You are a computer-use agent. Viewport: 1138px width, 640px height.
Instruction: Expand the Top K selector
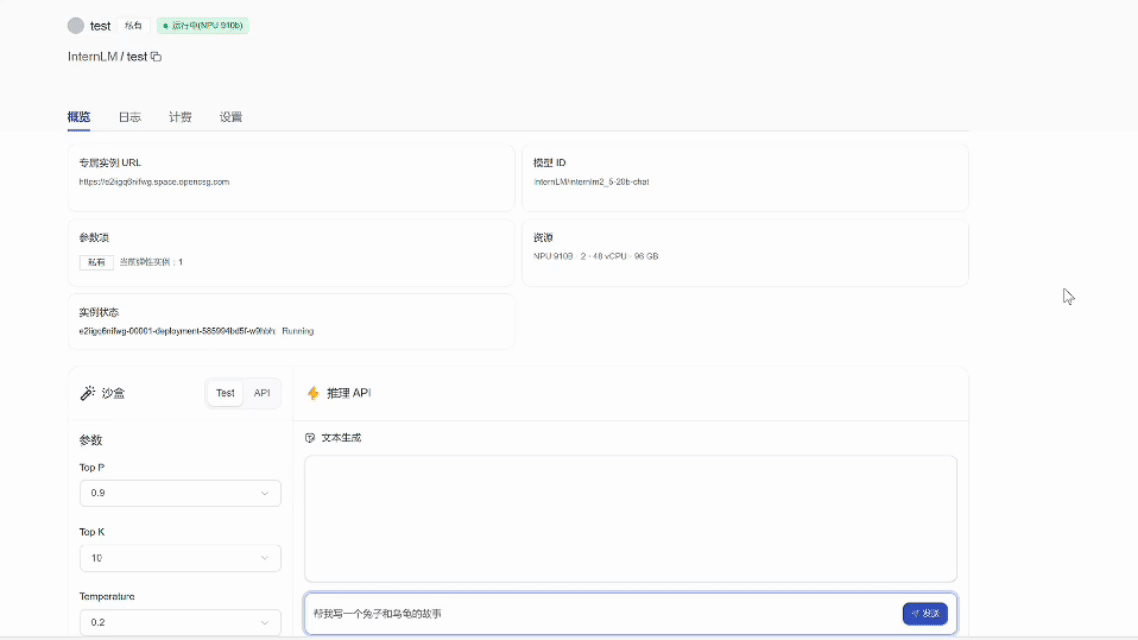pyautogui.click(x=179, y=558)
